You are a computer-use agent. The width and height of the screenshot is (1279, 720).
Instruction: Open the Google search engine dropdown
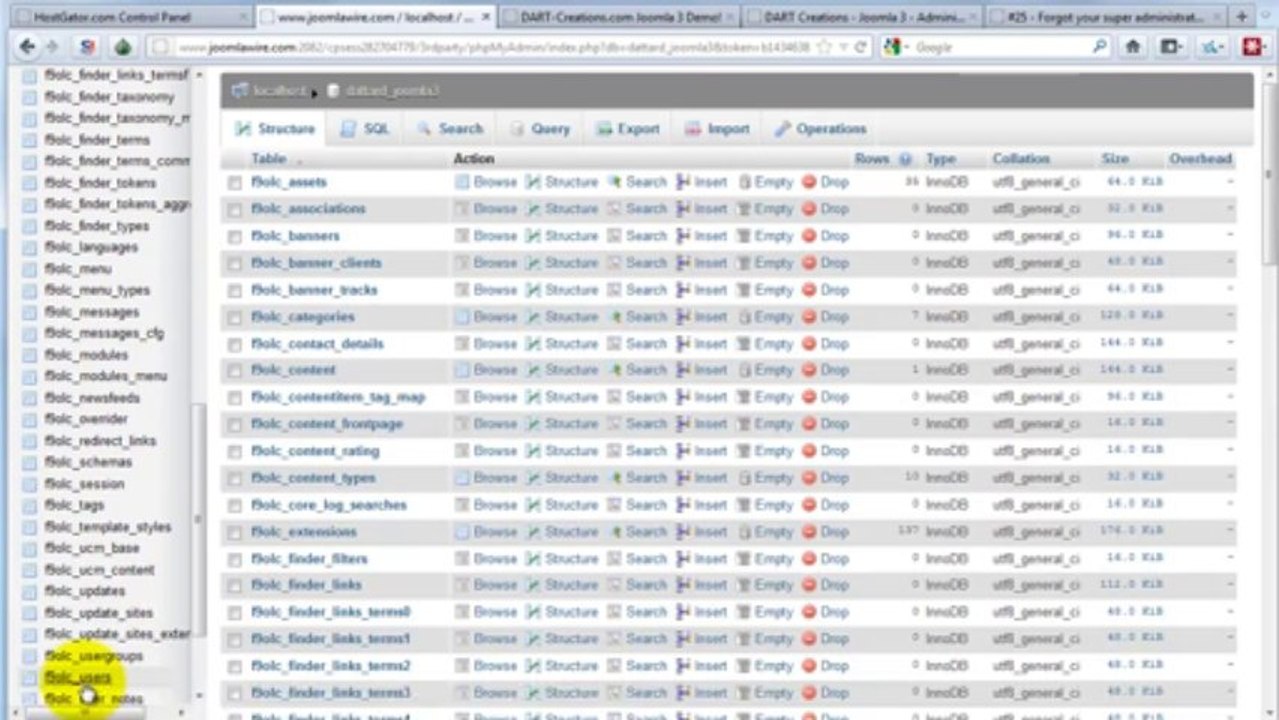pyautogui.click(x=895, y=47)
